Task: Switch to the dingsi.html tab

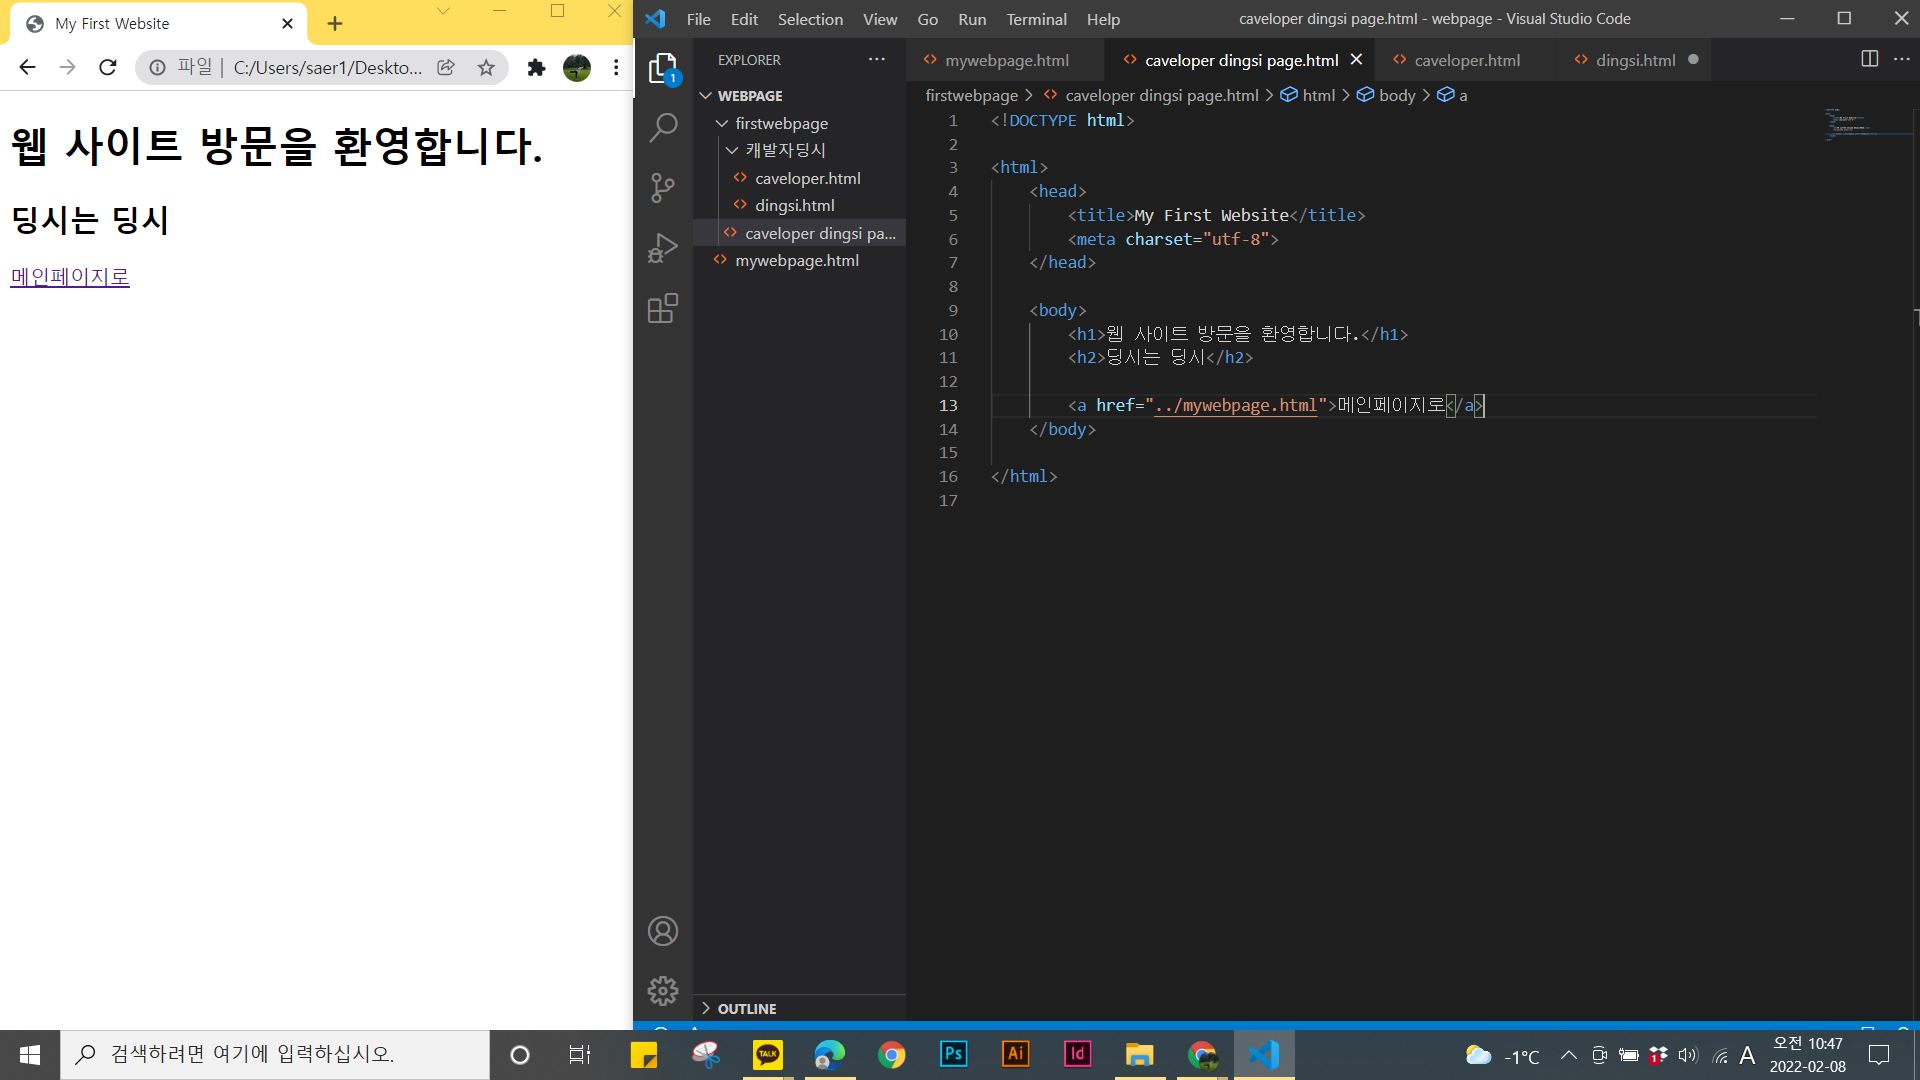Action: (1635, 60)
